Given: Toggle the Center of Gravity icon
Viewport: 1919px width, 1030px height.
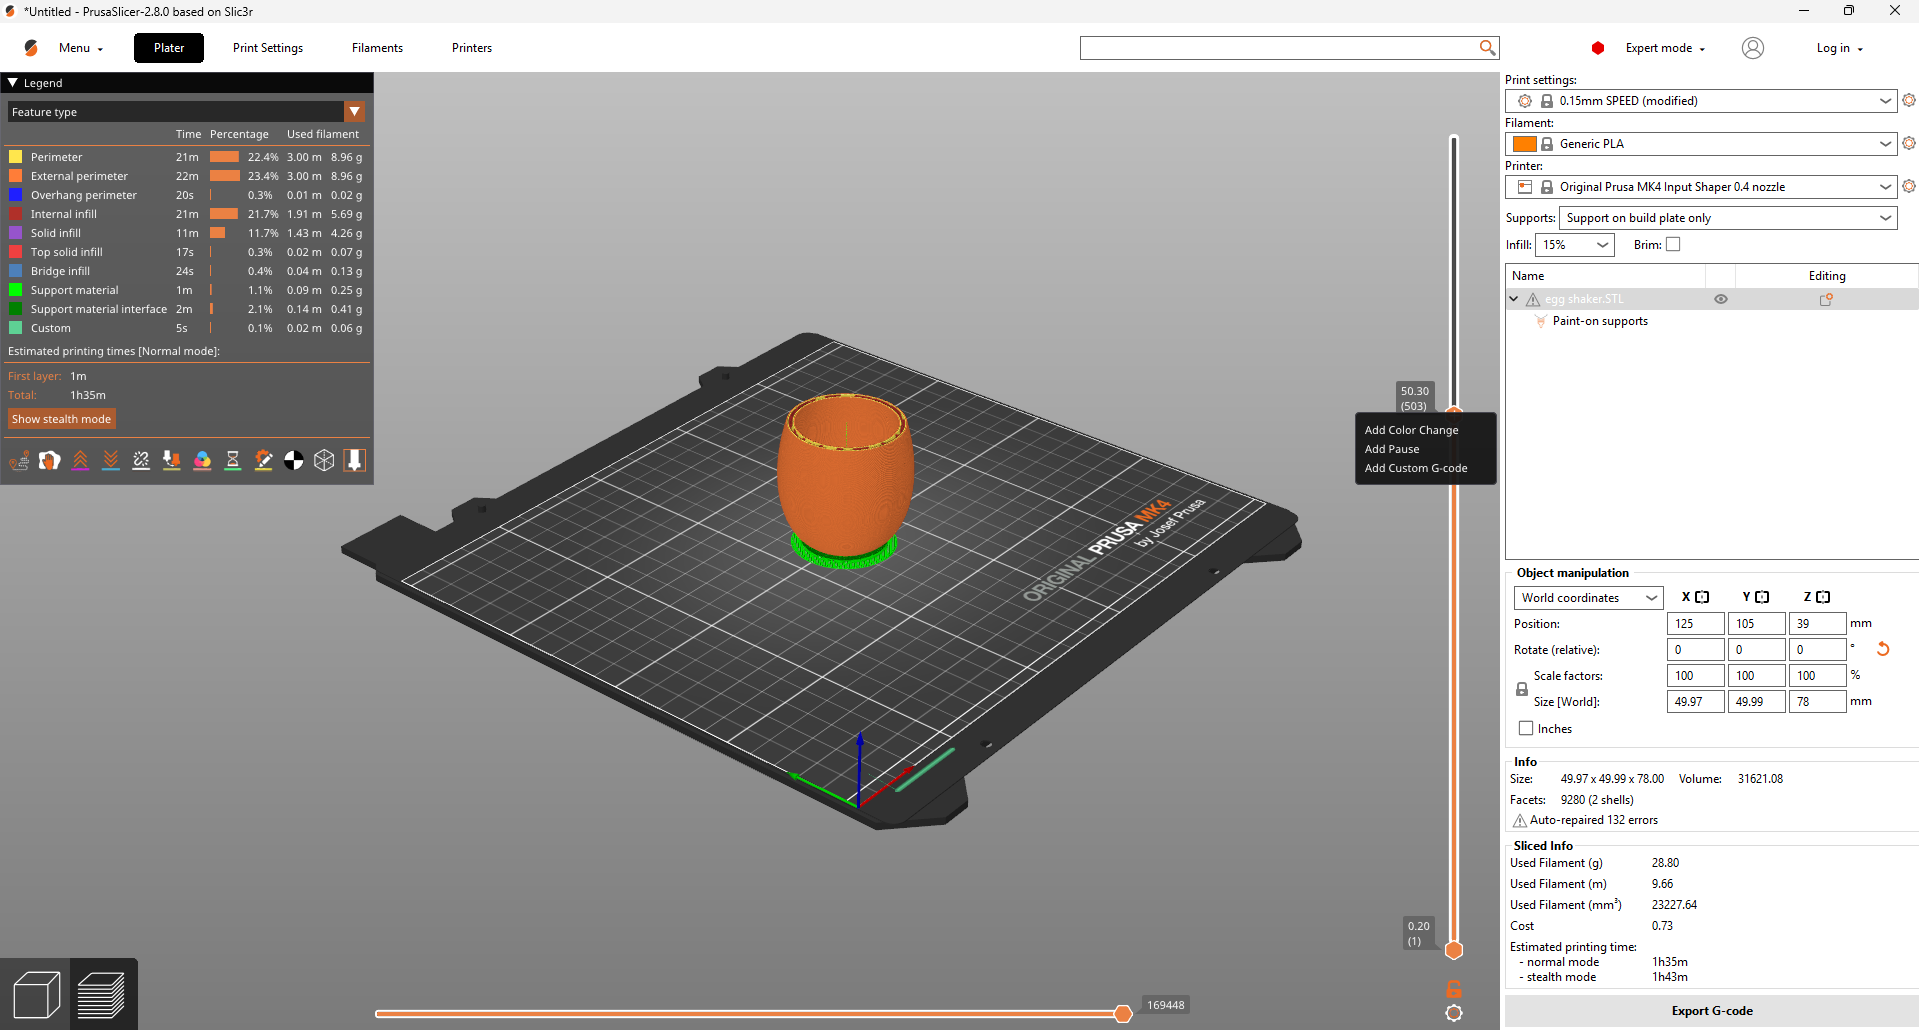Looking at the screenshot, I should pos(293,460).
